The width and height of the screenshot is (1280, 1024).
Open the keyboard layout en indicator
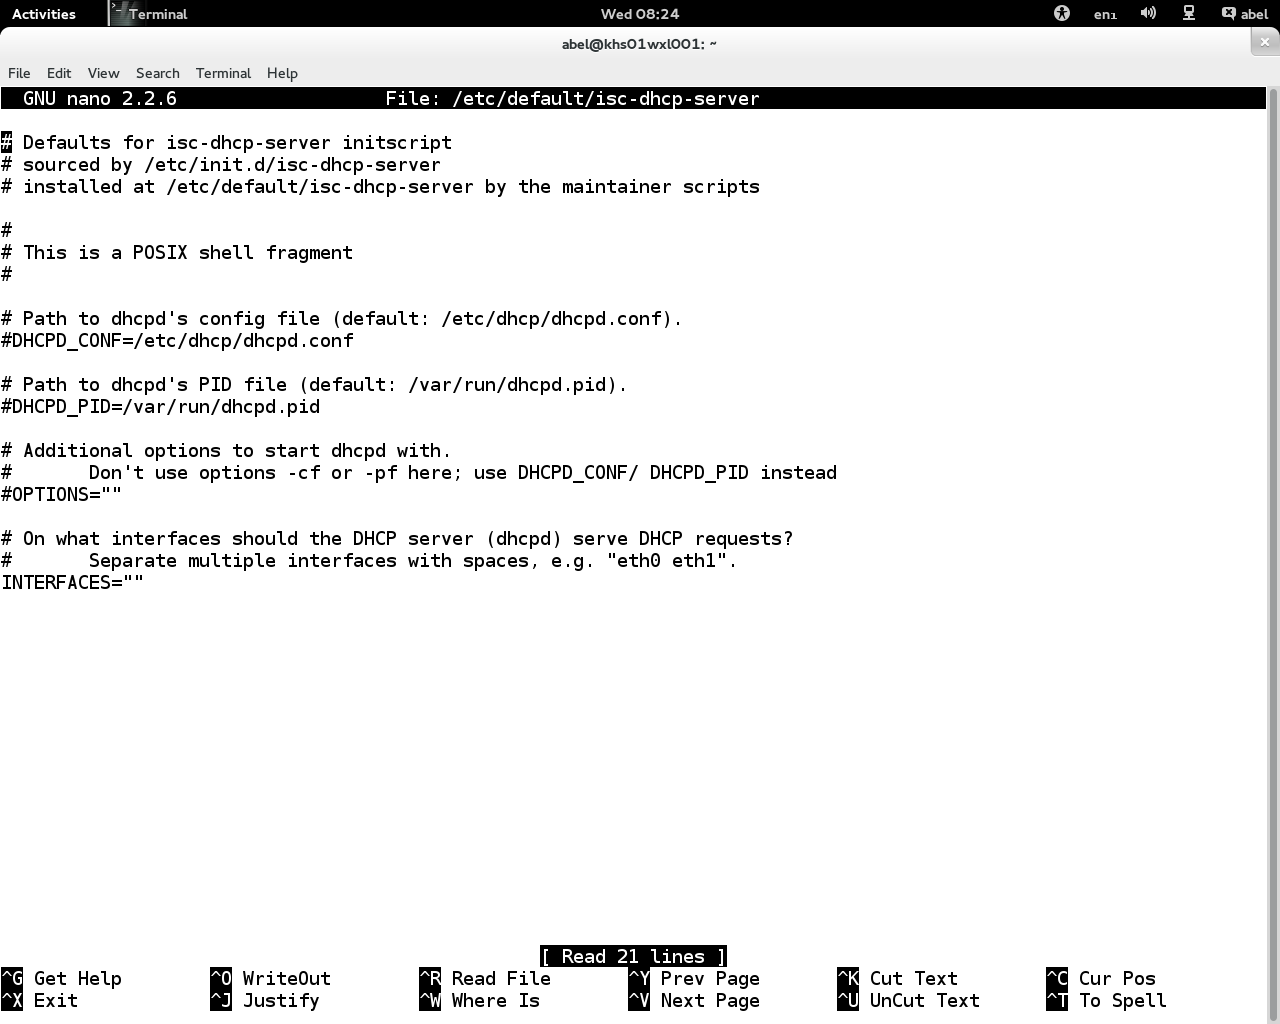pos(1105,14)
